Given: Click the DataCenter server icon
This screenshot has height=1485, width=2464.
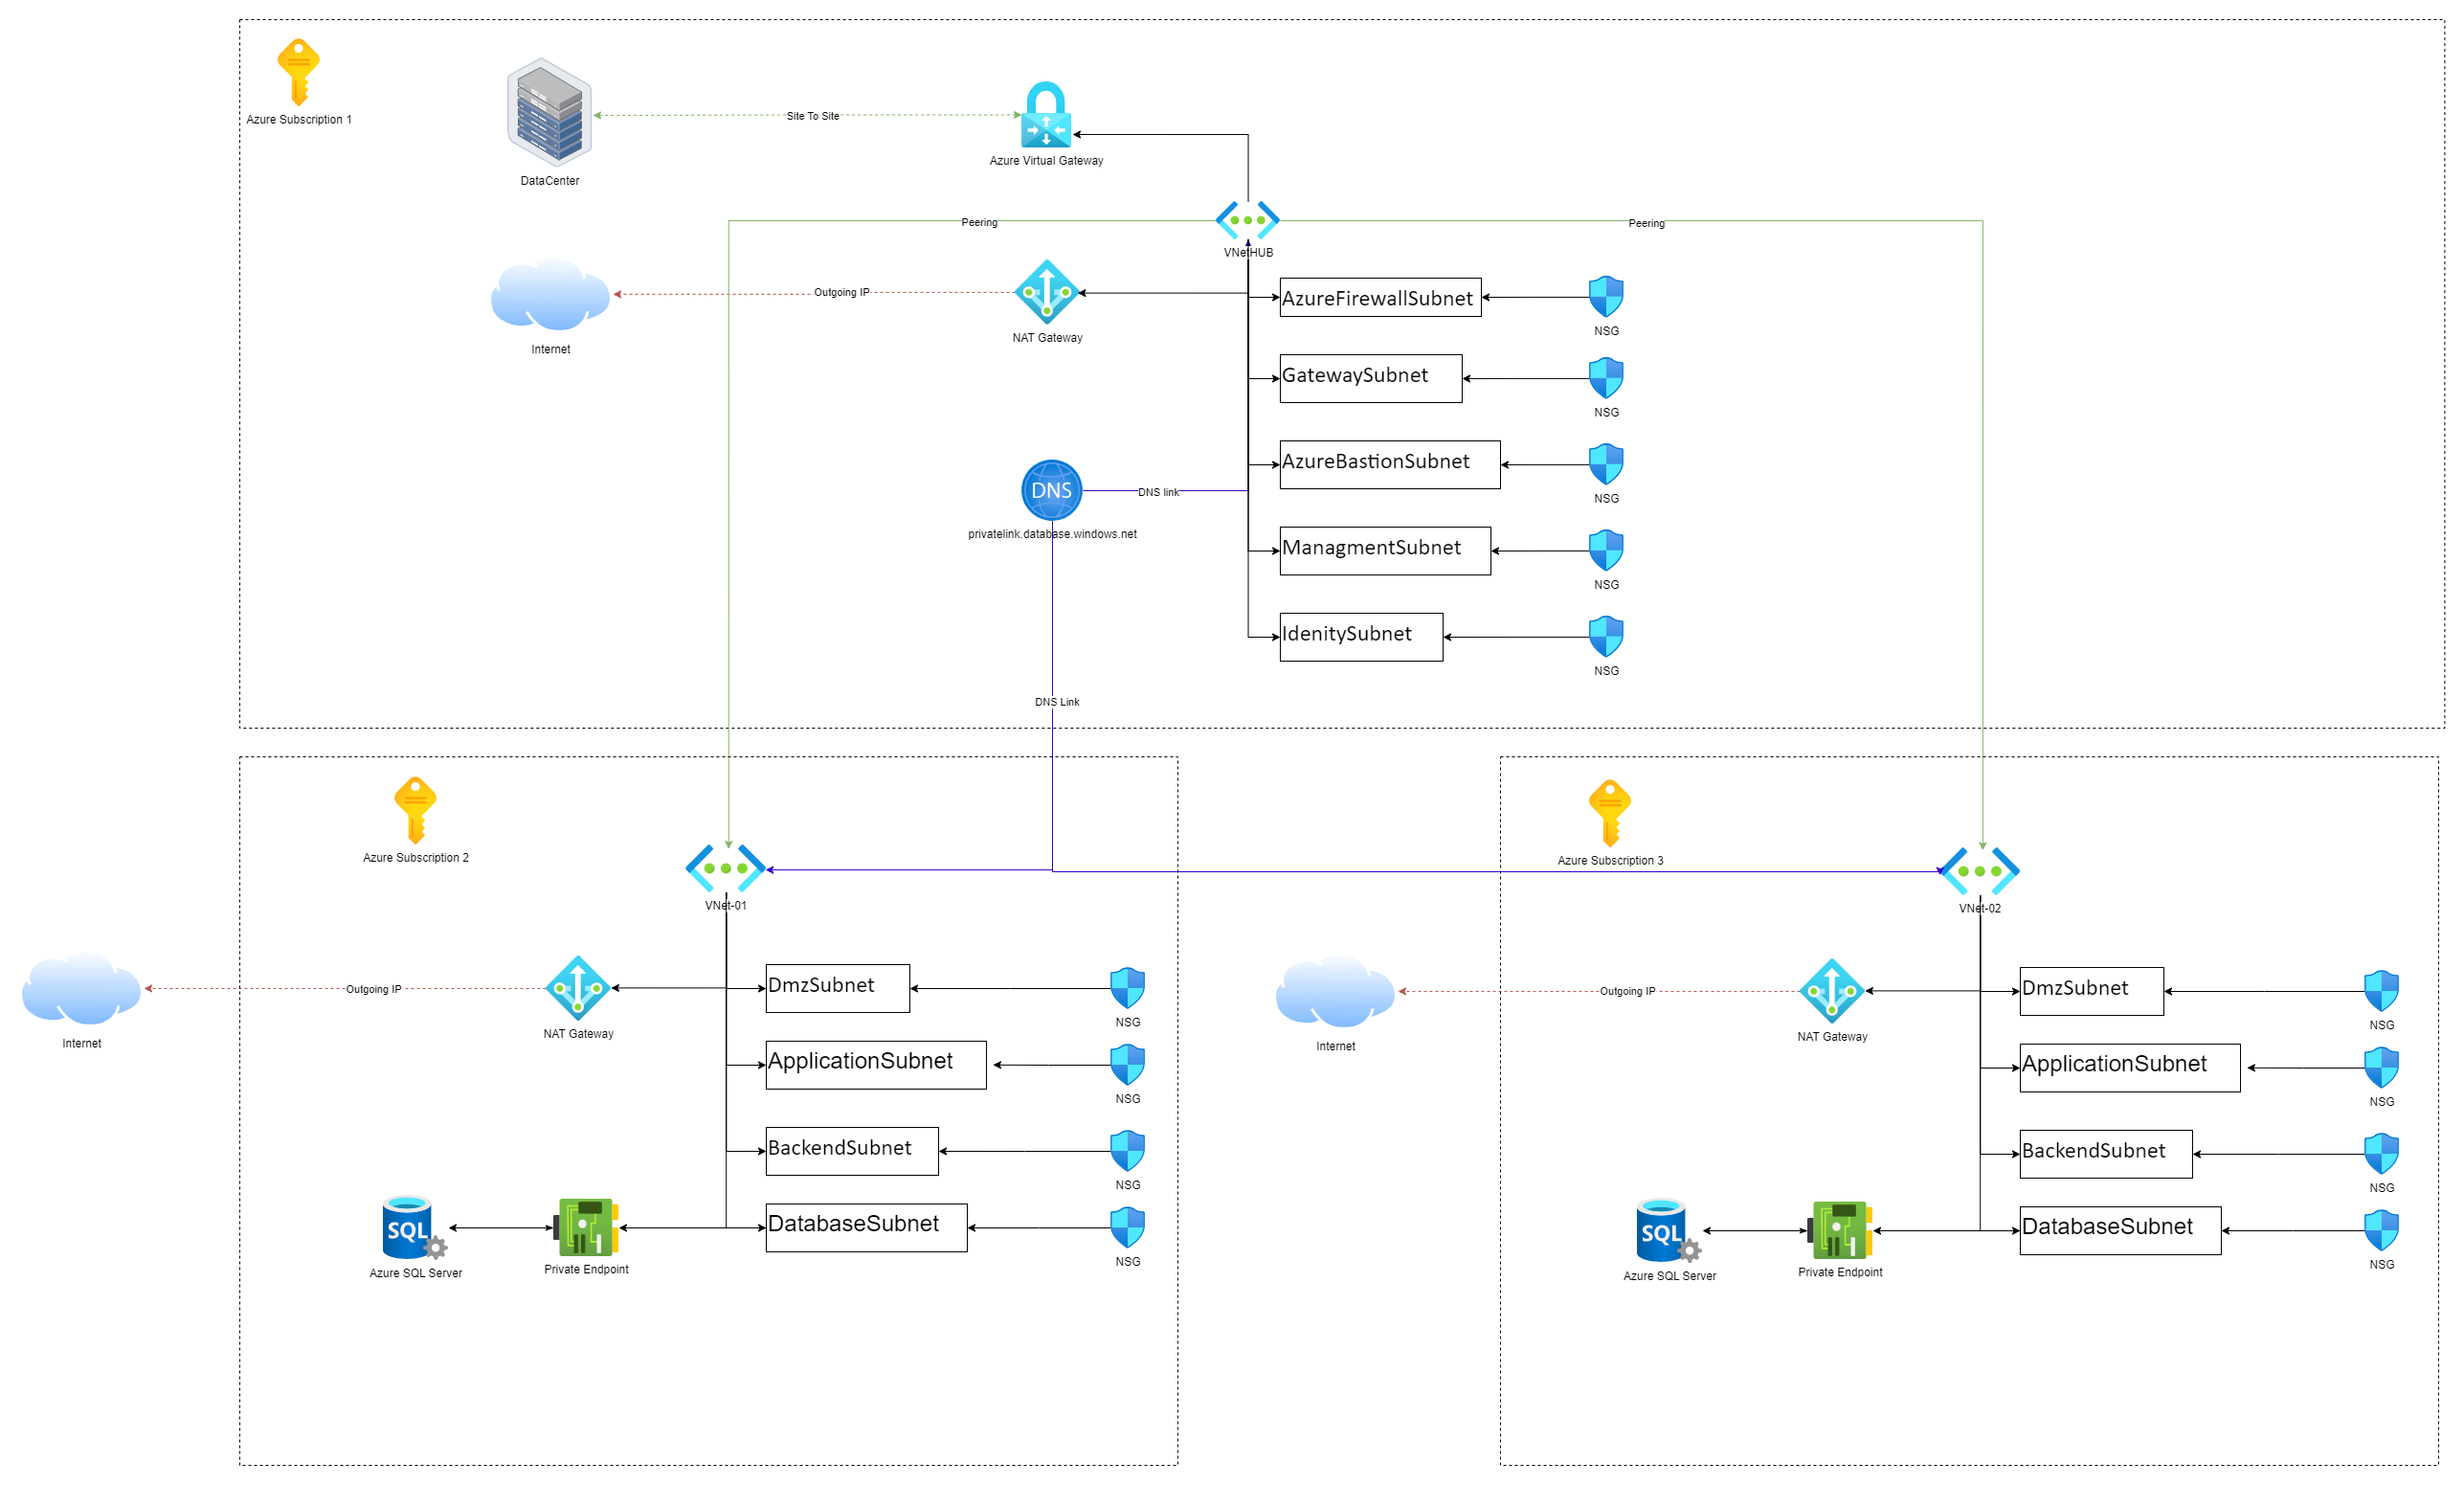Looking at the screenshot, I should tap(549, 112).
